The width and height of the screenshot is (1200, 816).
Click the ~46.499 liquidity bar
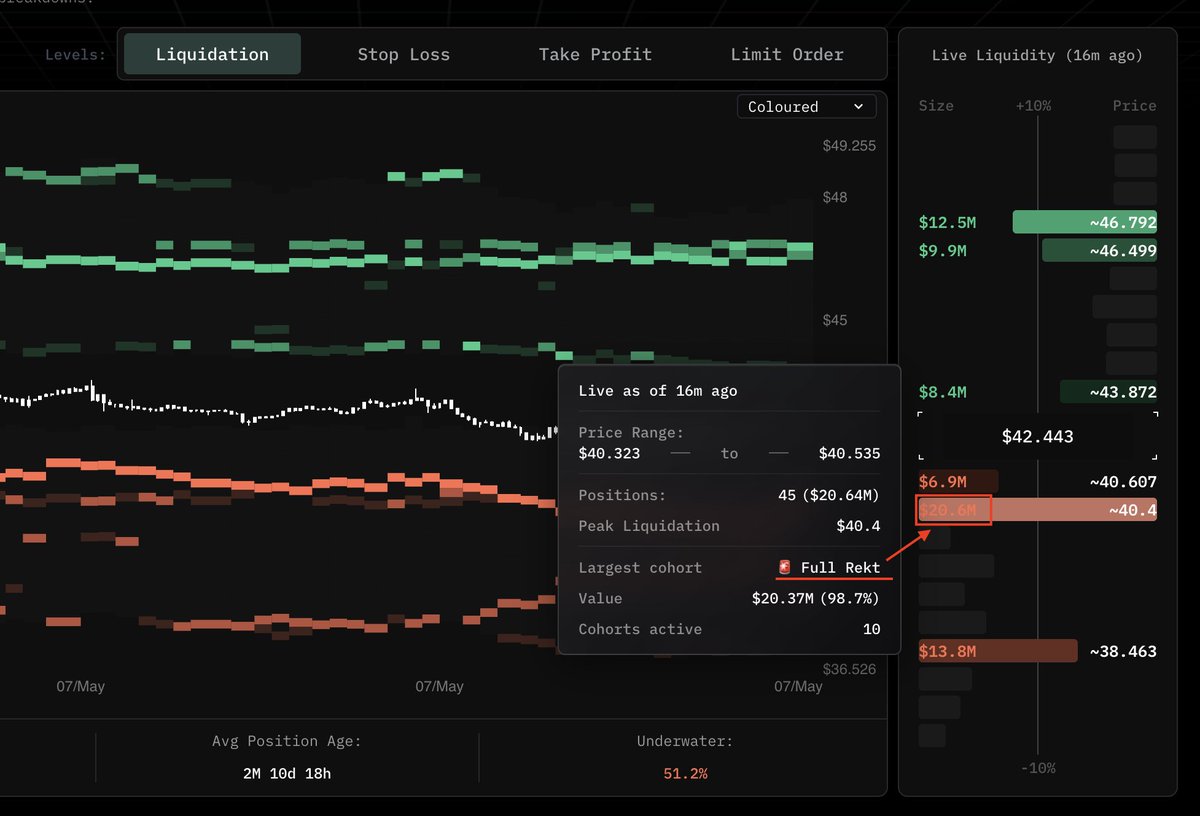[1099, 250]
